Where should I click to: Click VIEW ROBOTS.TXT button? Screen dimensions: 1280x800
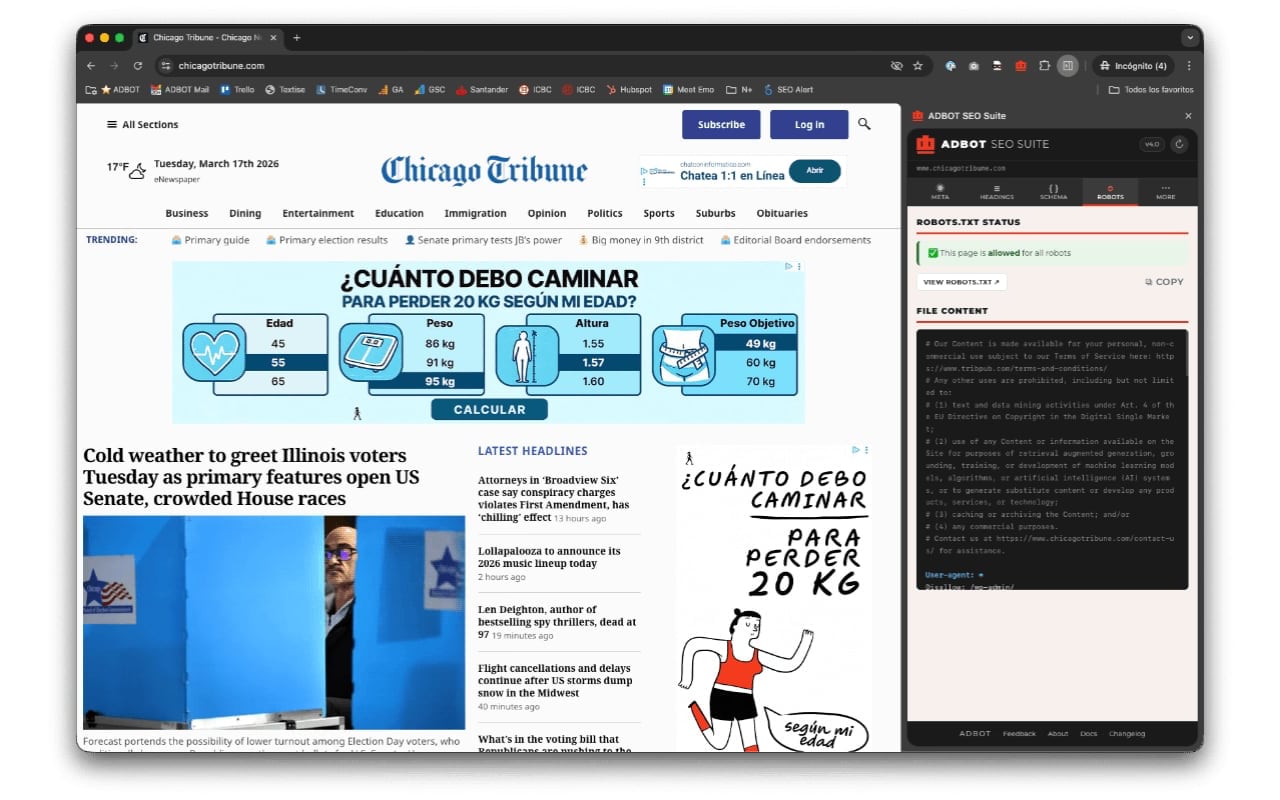(x=962, y=282)
